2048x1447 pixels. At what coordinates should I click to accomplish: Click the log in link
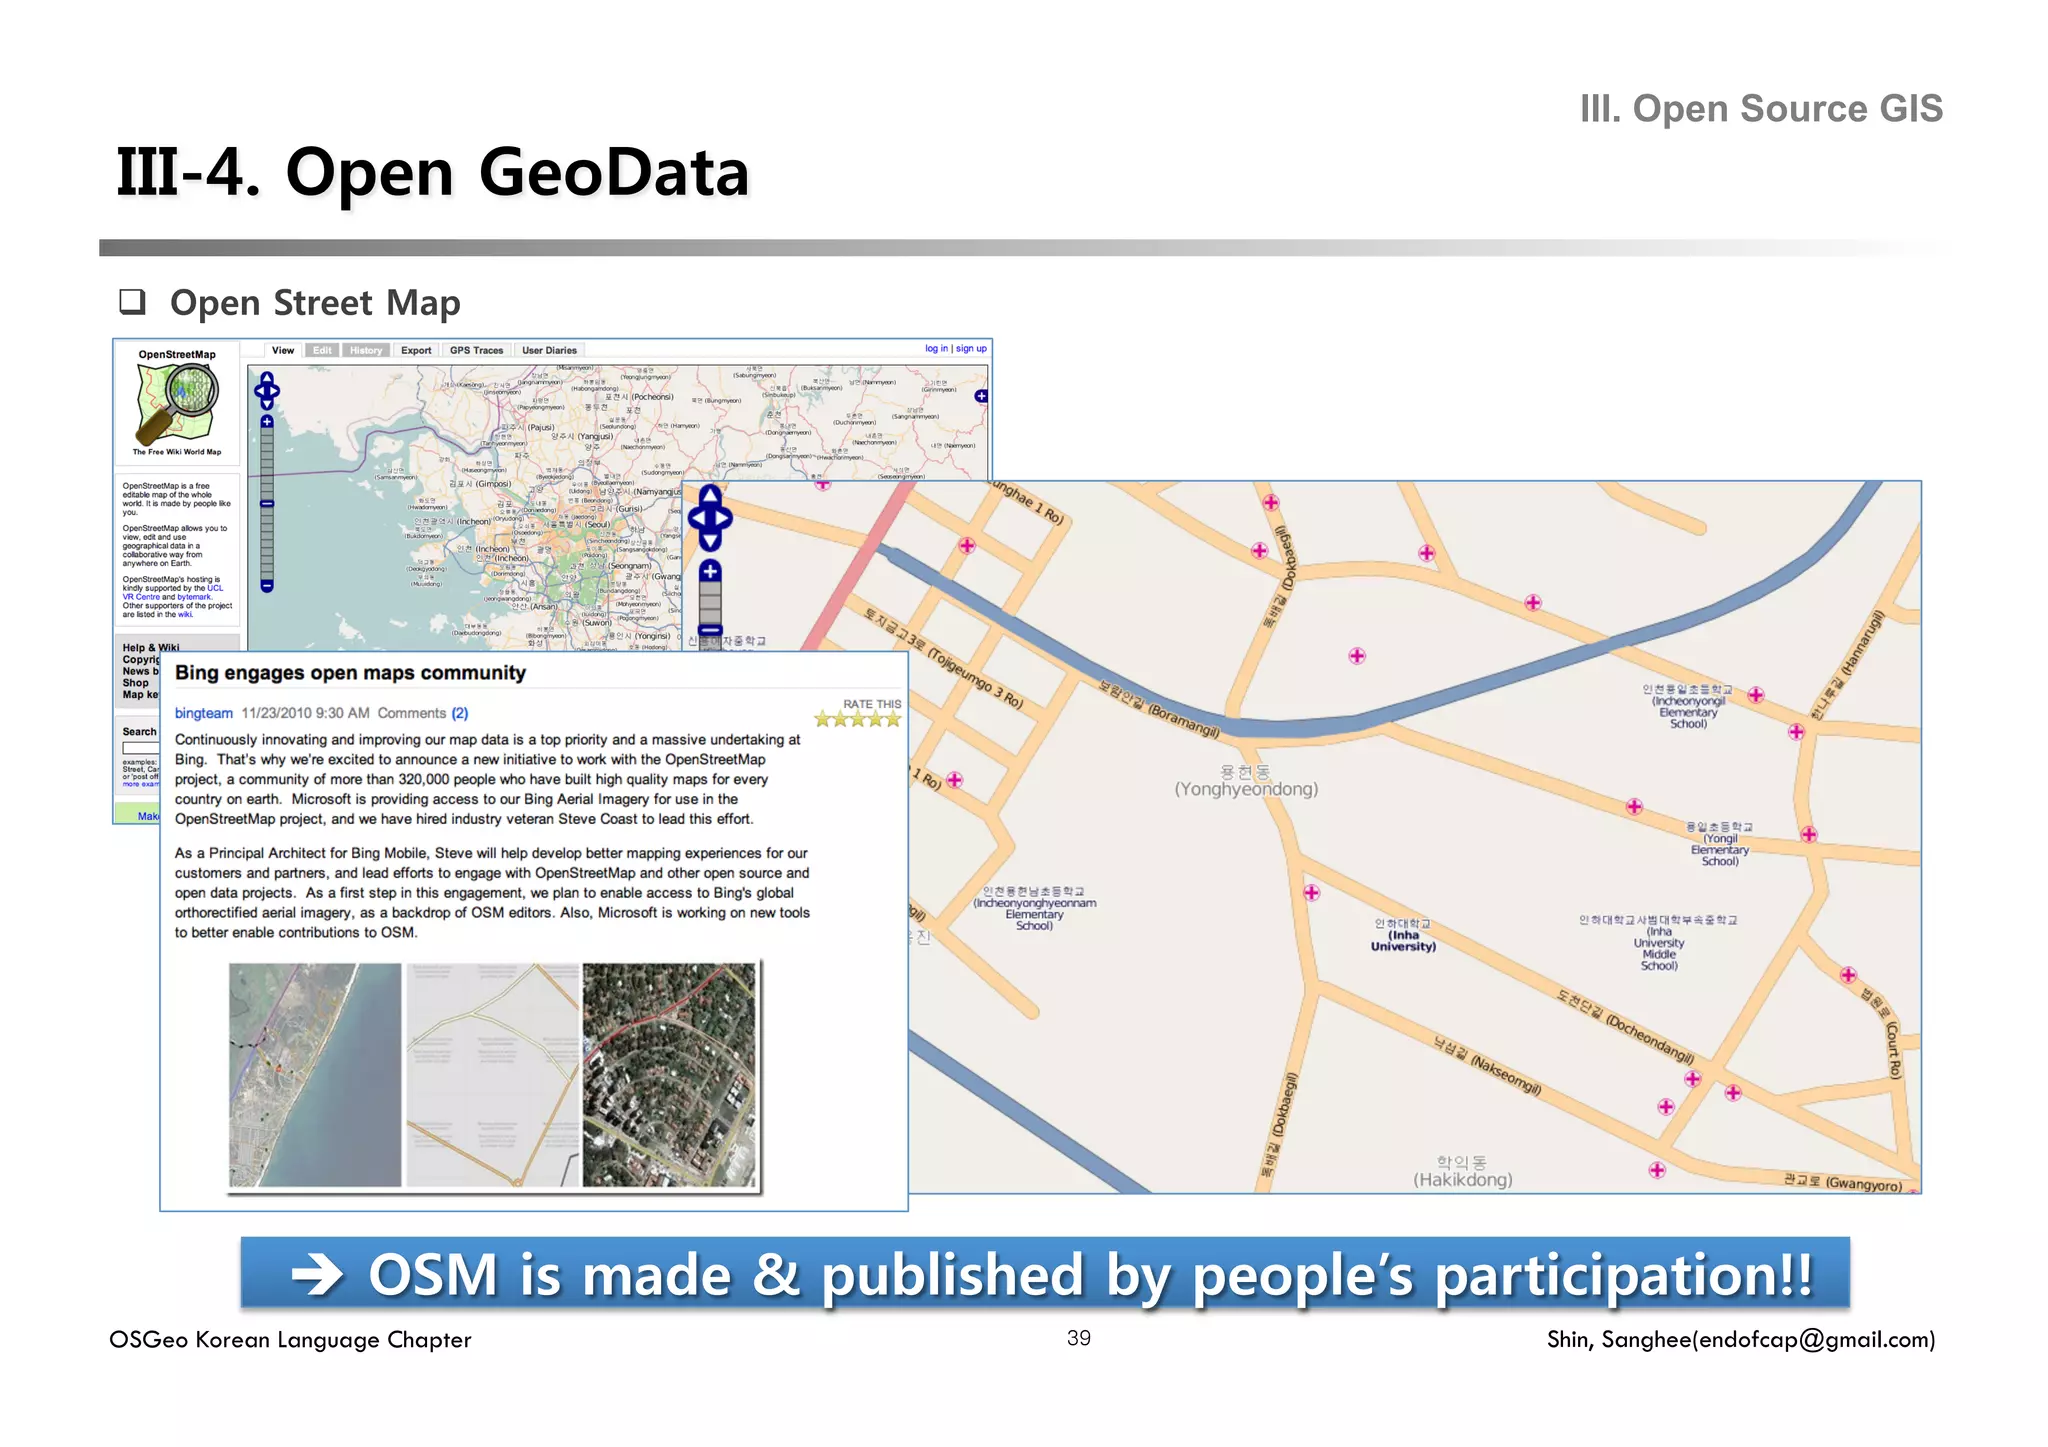pos(936,349)
